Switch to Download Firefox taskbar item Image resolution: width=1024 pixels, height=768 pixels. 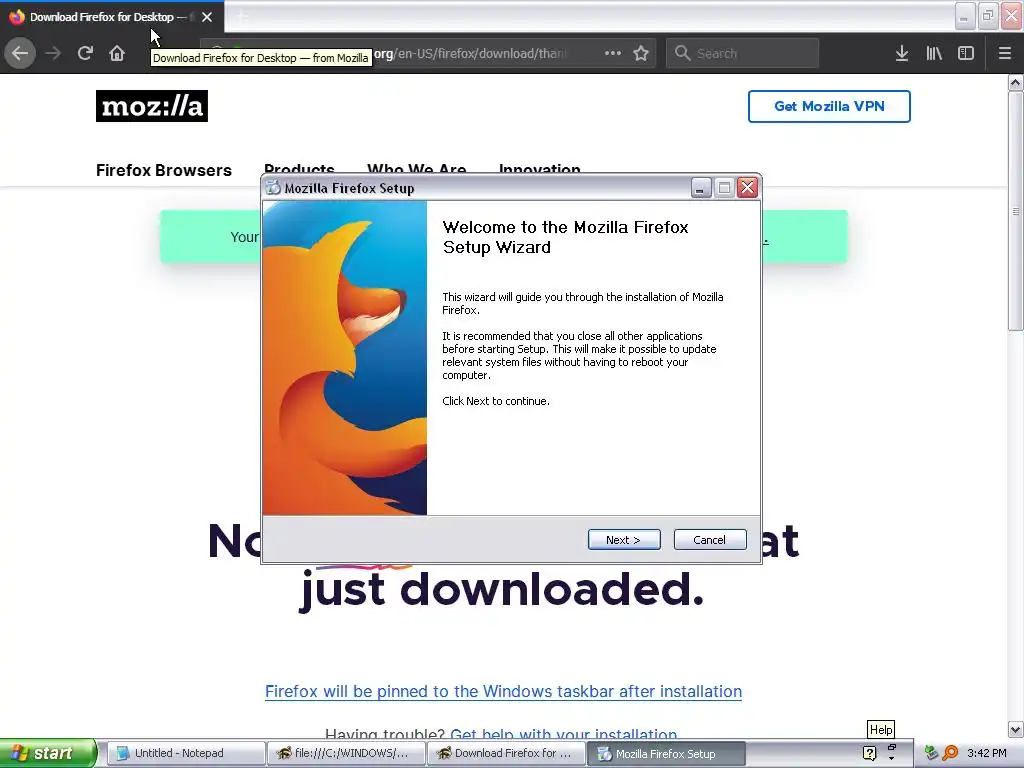(506, 753)
